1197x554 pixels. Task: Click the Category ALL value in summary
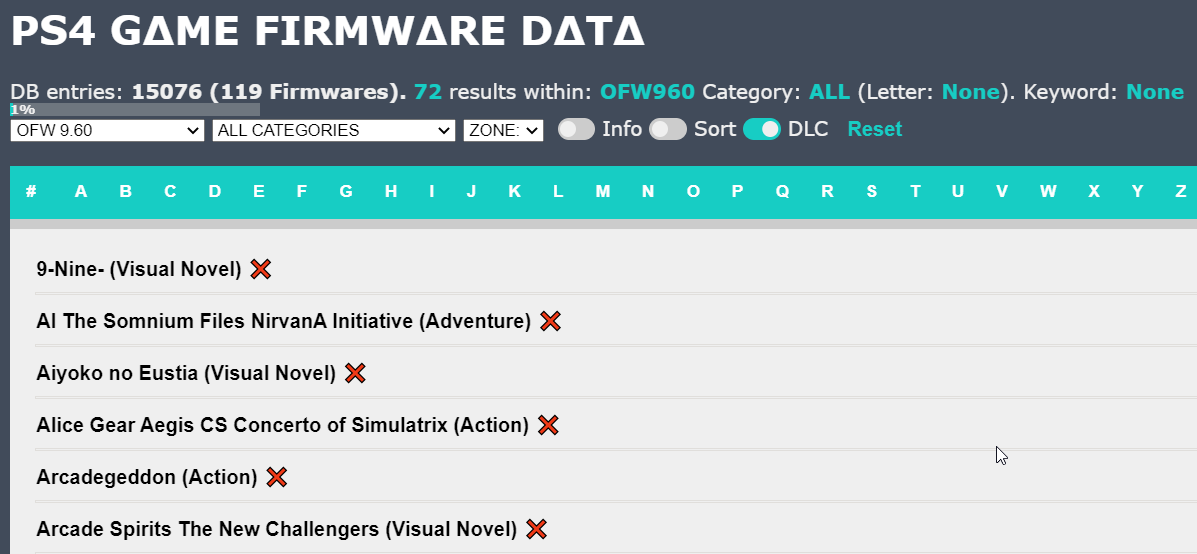pyautogui.click(x=829, y=92)
